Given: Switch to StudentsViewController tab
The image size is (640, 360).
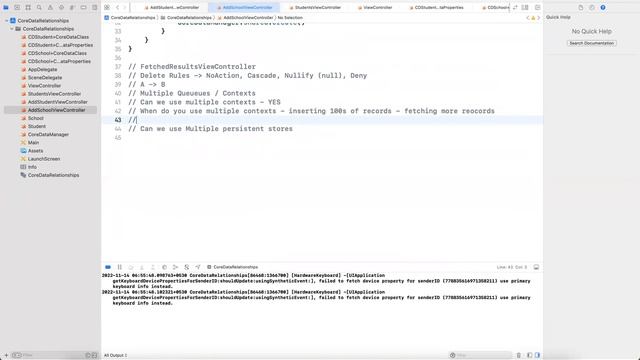Looking at the screenshot, I should (x=315, y=7).
